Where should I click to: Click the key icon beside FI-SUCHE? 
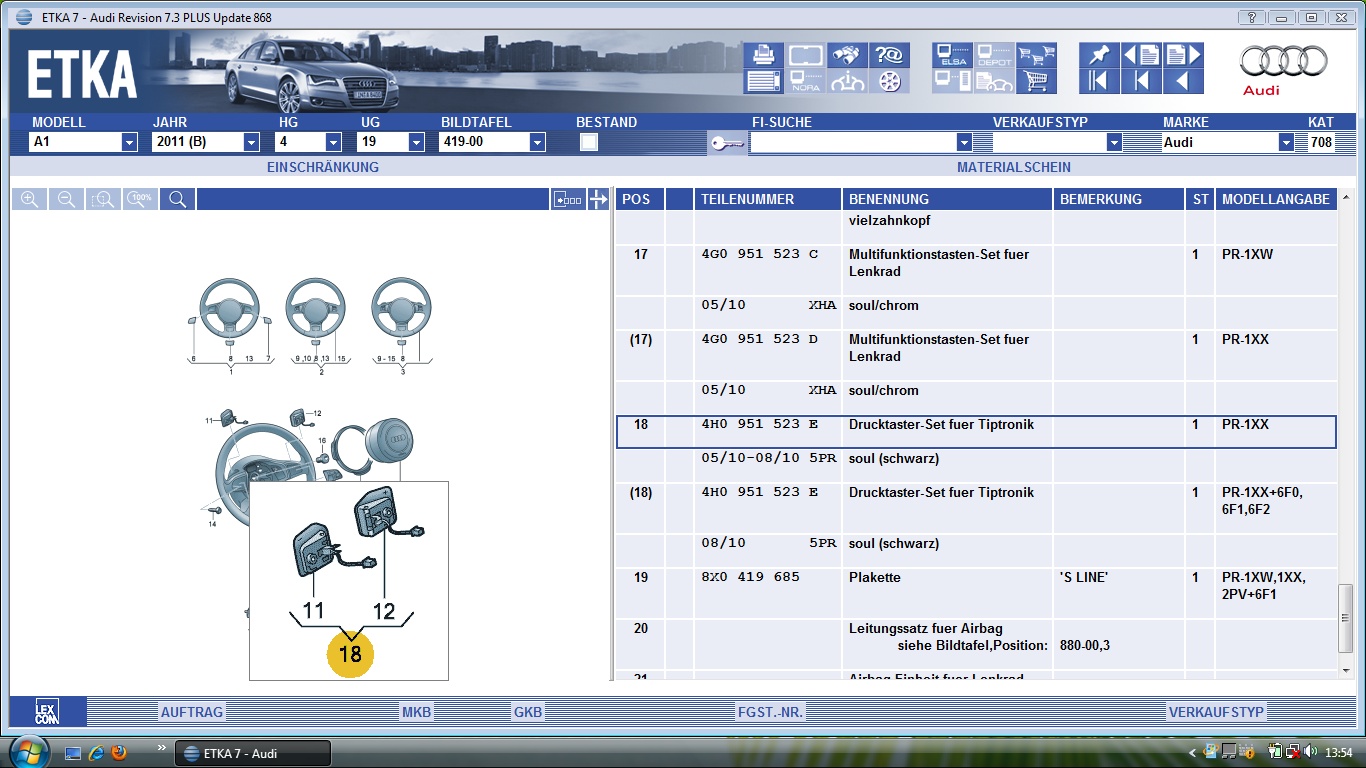pyautogui.click(x=726, y=143)
